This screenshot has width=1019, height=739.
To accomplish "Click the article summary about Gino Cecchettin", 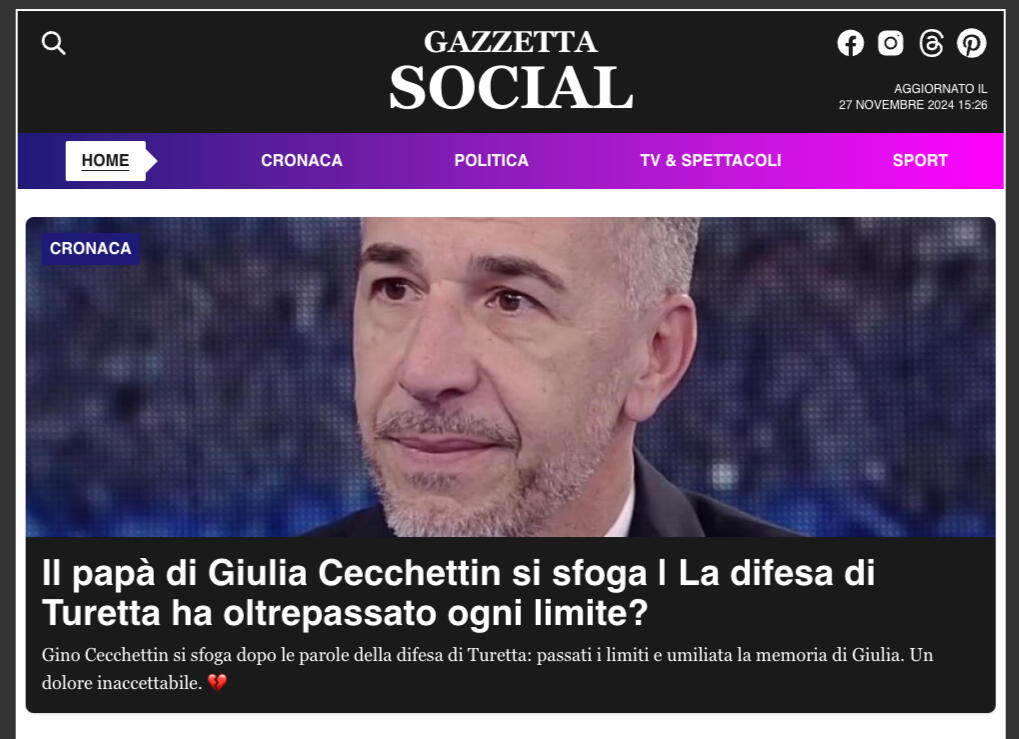I will tap(487, 669).
